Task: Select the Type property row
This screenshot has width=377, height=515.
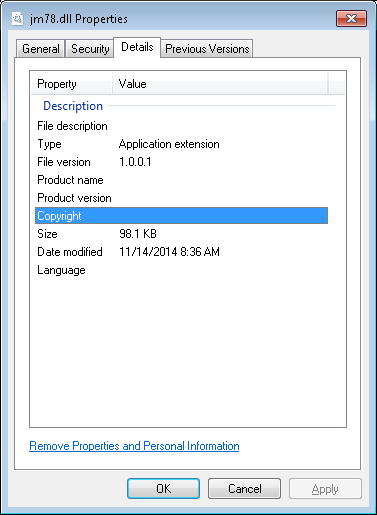Action: tap(181, 144)
